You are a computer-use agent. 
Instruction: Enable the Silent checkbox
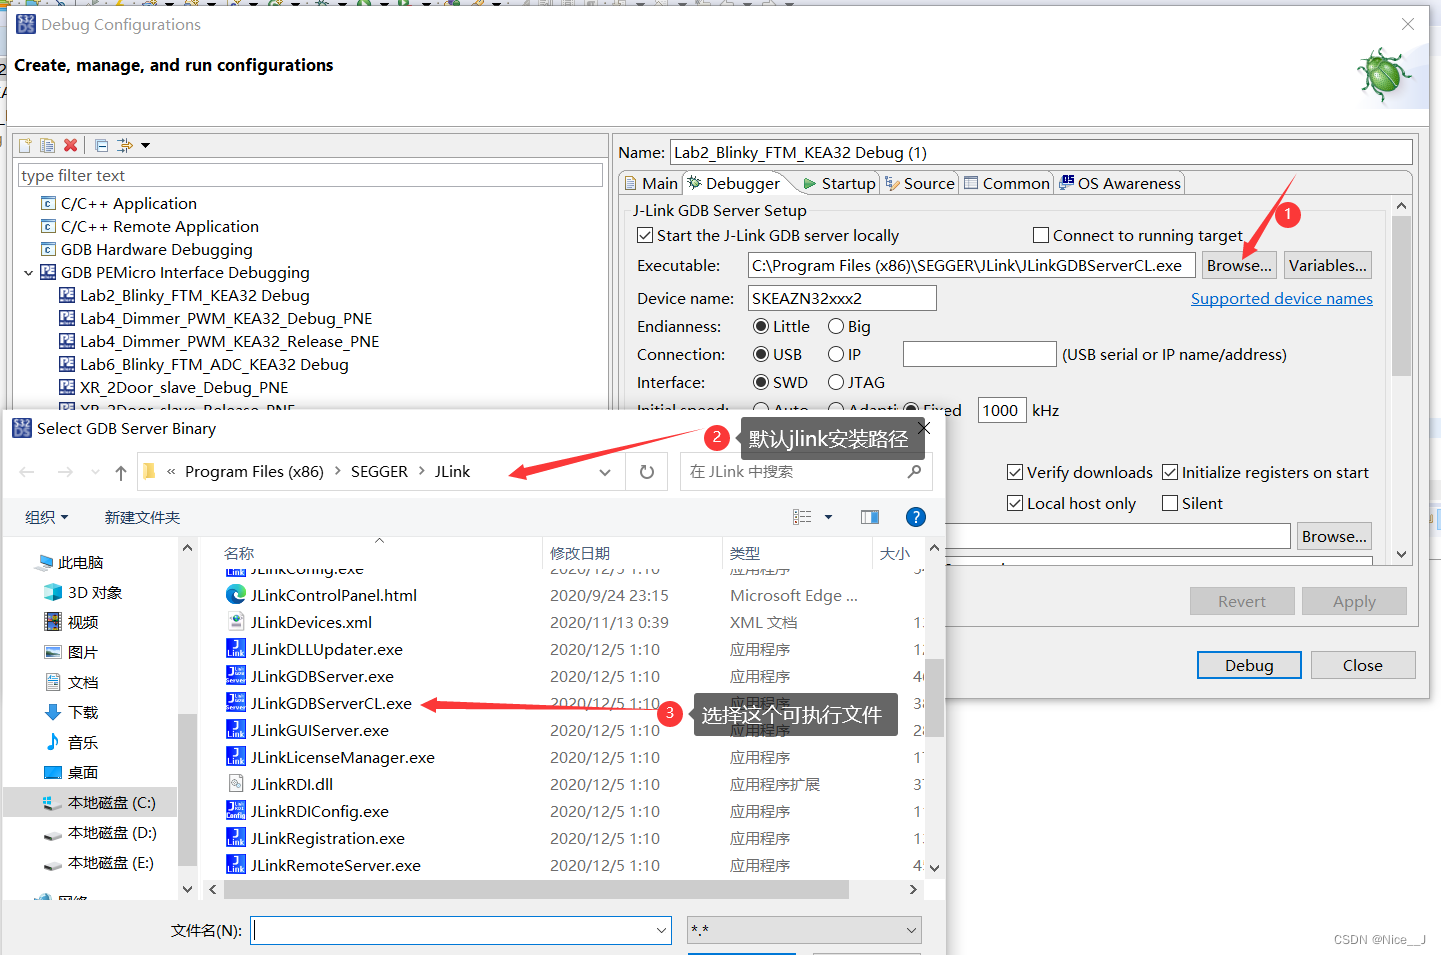pyautogui.click(x=1170, y=503)
